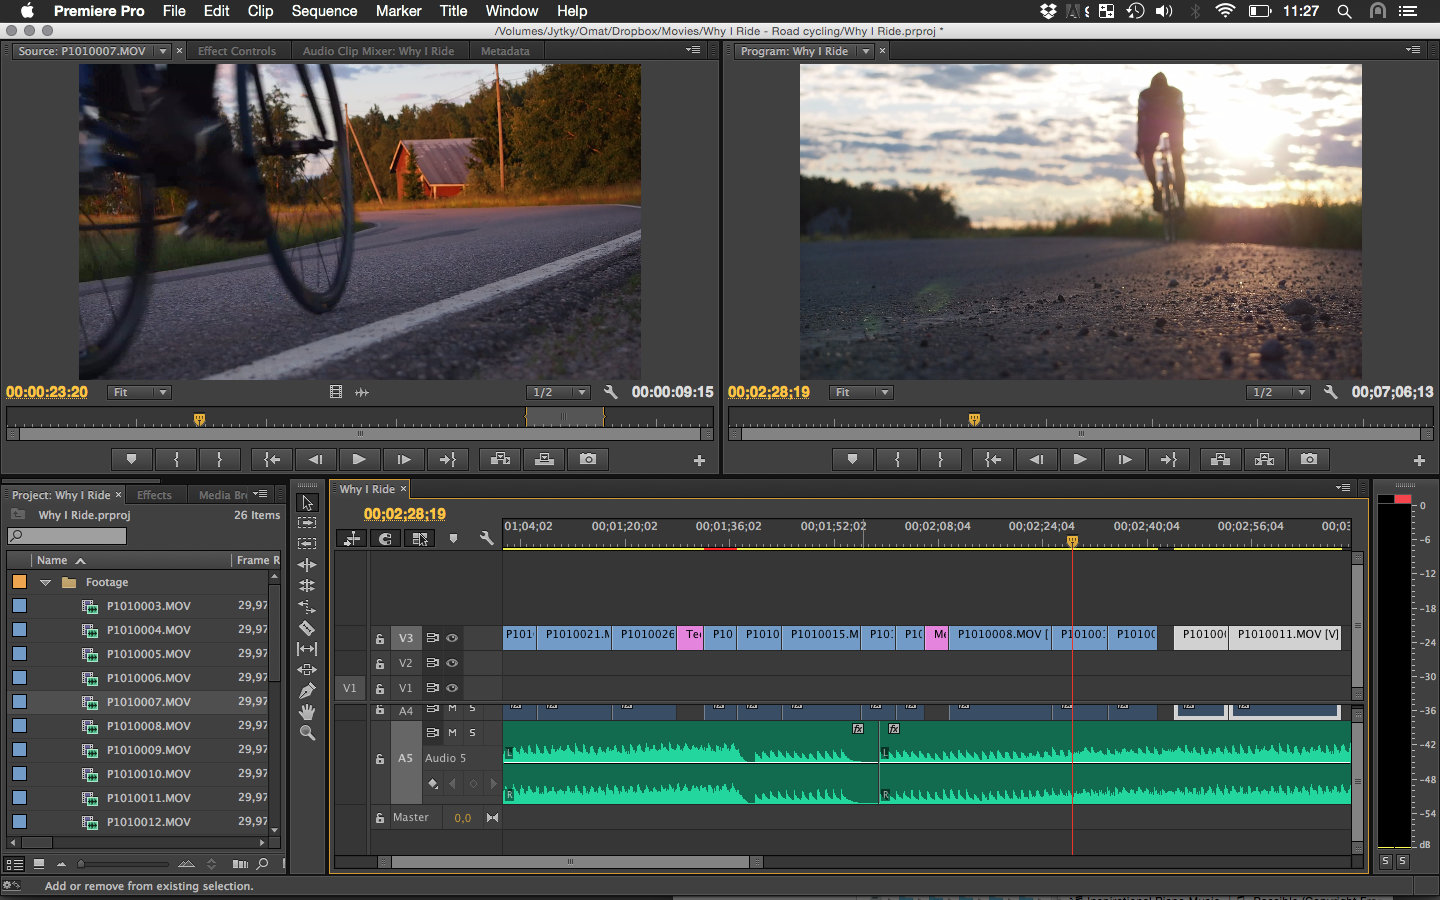1440x900 pixels.
Task: Open Program monitor 1/2 resolution dropdown
Action: (x=1279, y=392)
